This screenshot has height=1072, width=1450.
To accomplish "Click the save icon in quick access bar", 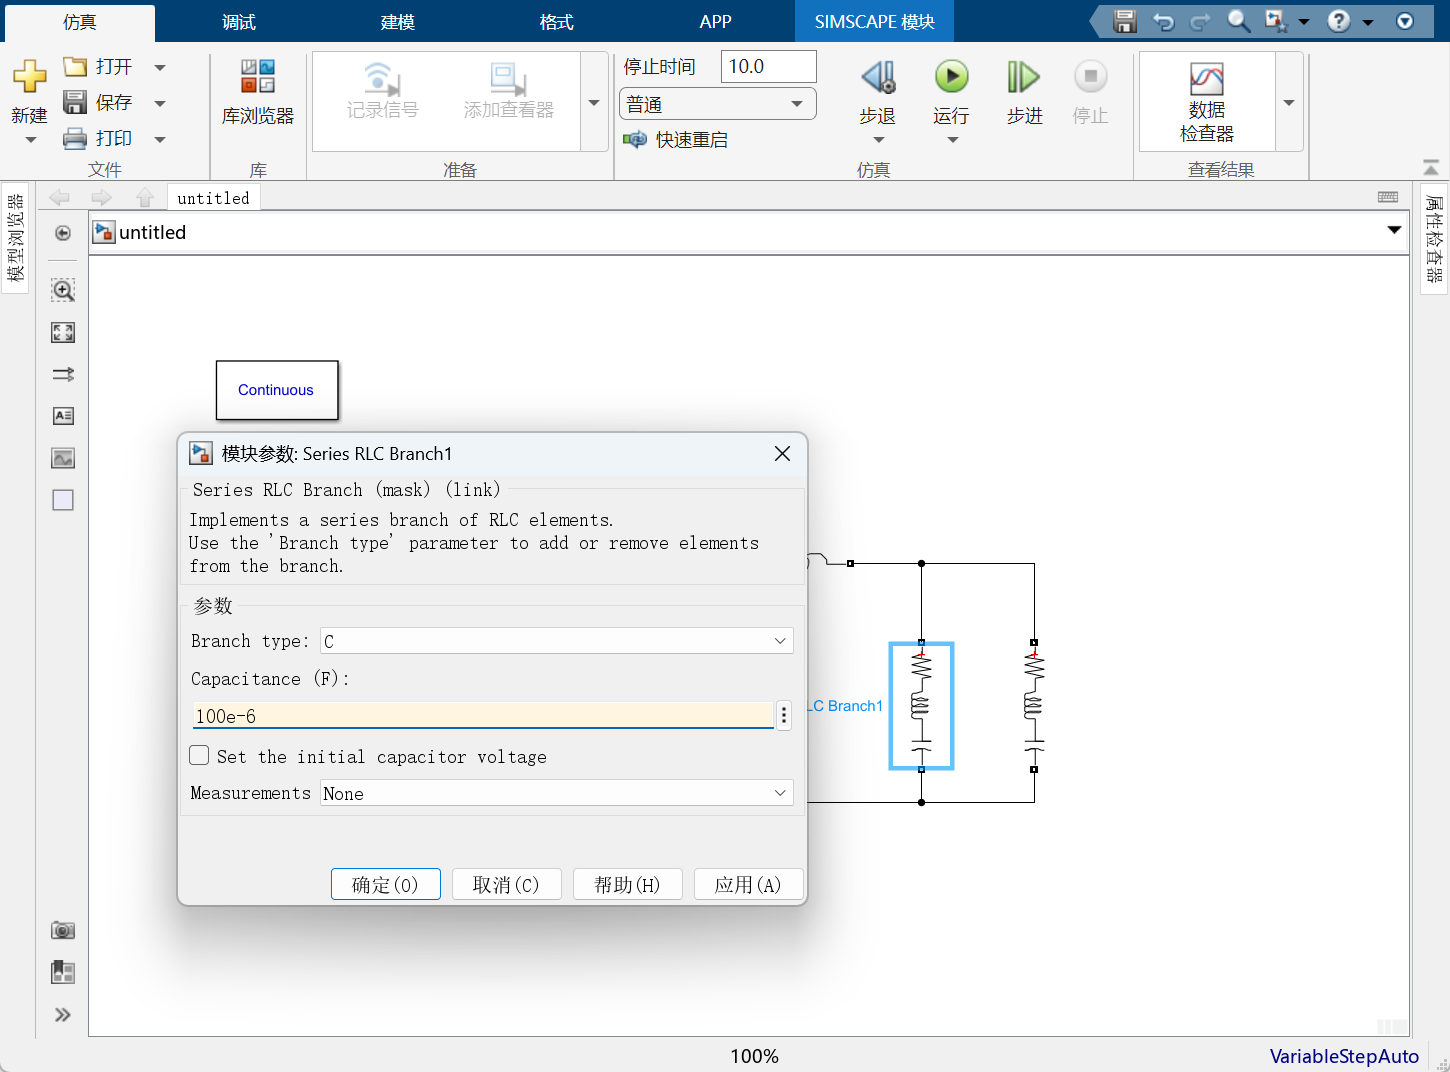I will click(x=1125, y=21).
